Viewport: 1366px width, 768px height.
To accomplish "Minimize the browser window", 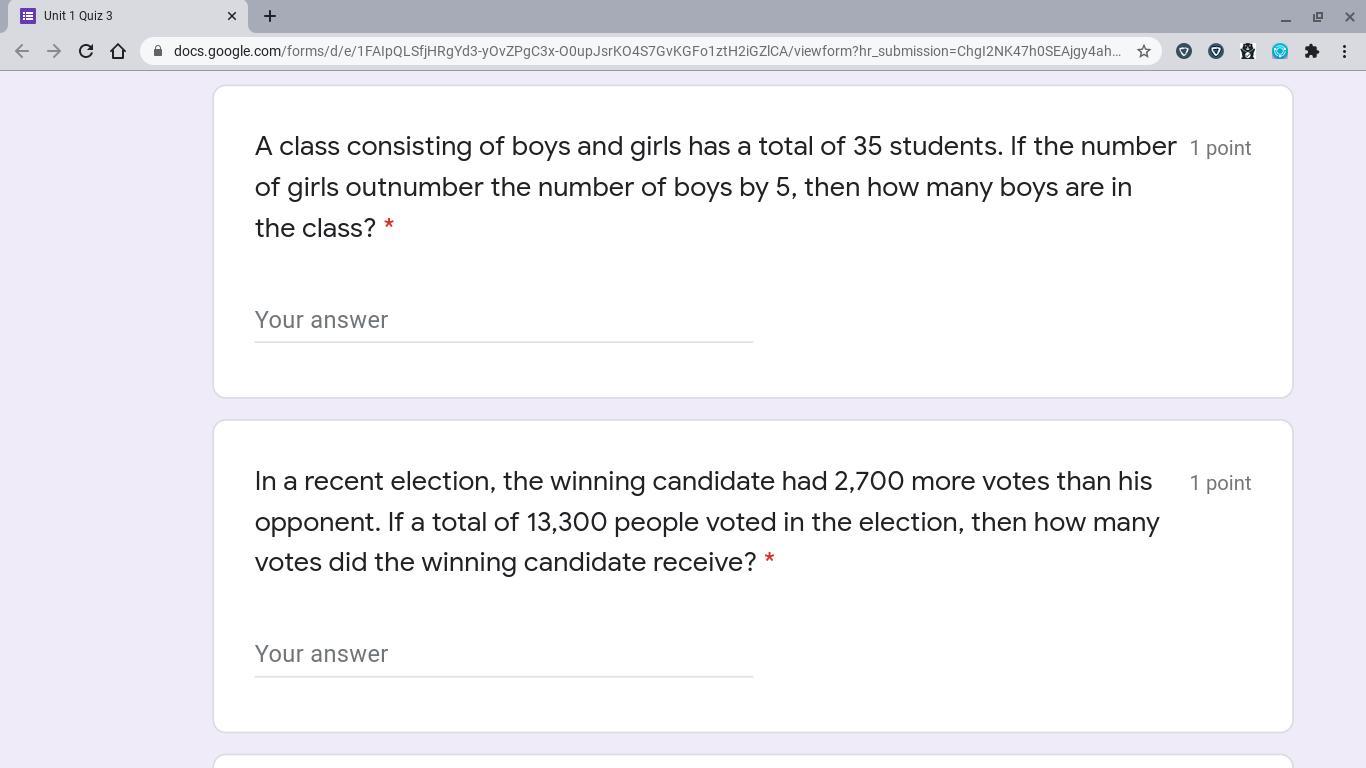I will point(1286,17).
